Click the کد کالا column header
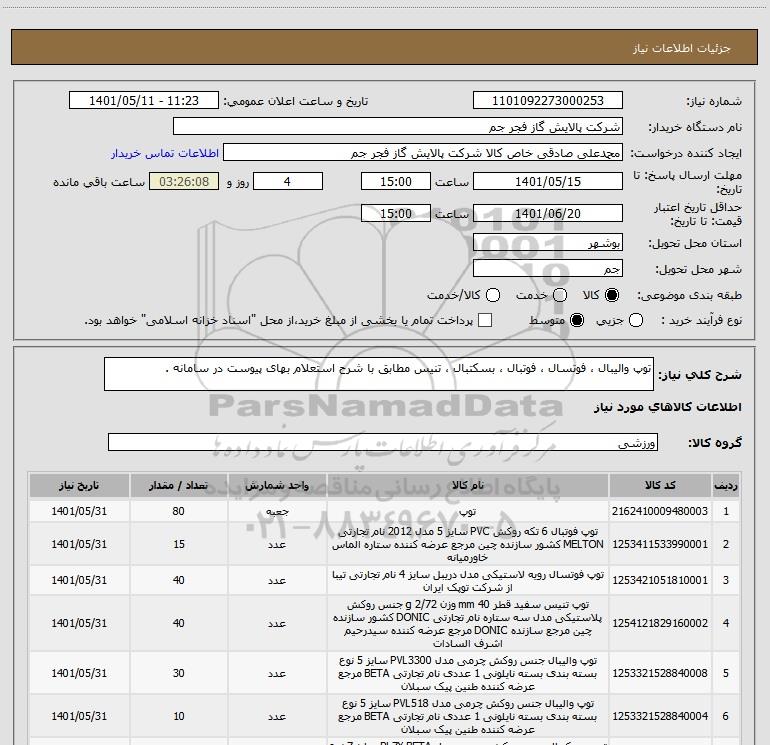This screenshot has height=745, width=770. click(x=660, y=485)
